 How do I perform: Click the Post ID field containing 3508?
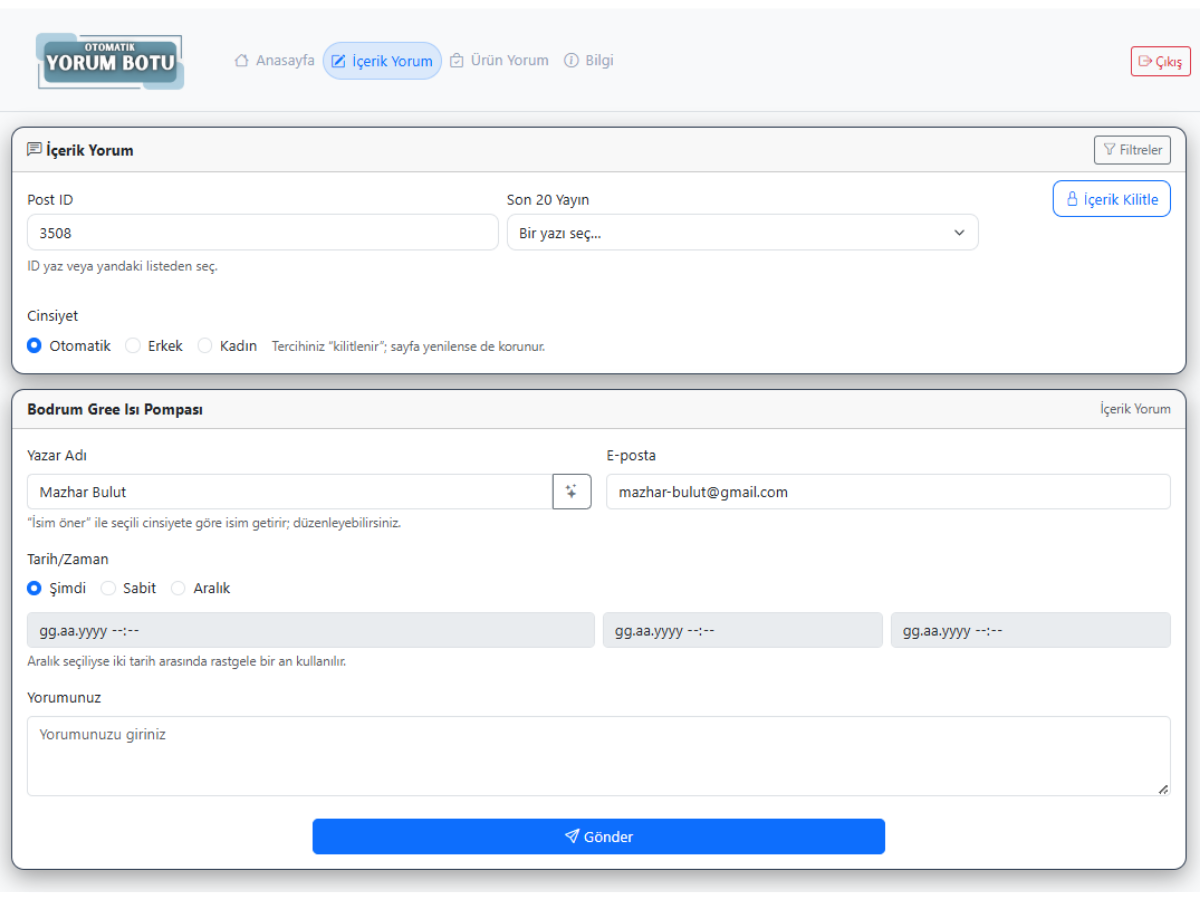262,232
